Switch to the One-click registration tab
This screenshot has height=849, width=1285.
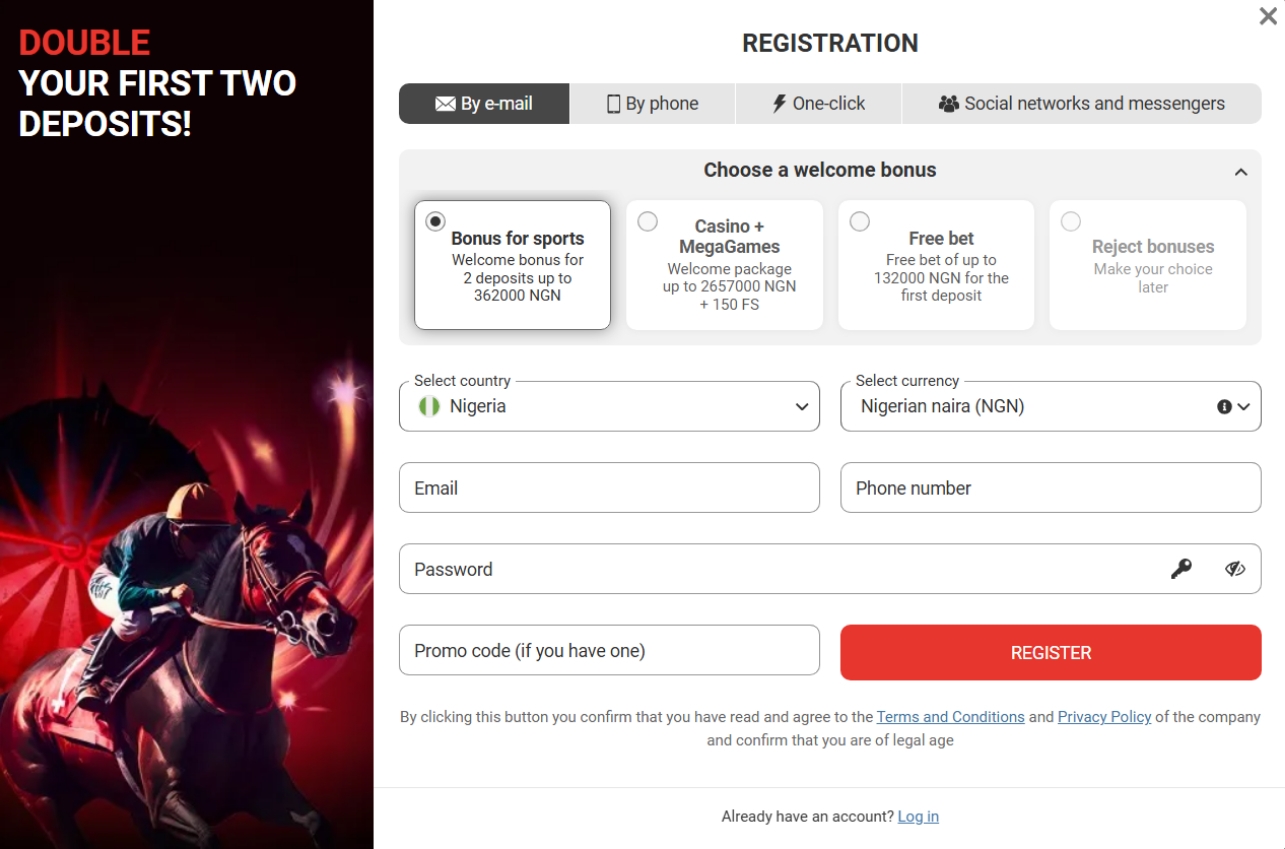click(x=817, y=103)
